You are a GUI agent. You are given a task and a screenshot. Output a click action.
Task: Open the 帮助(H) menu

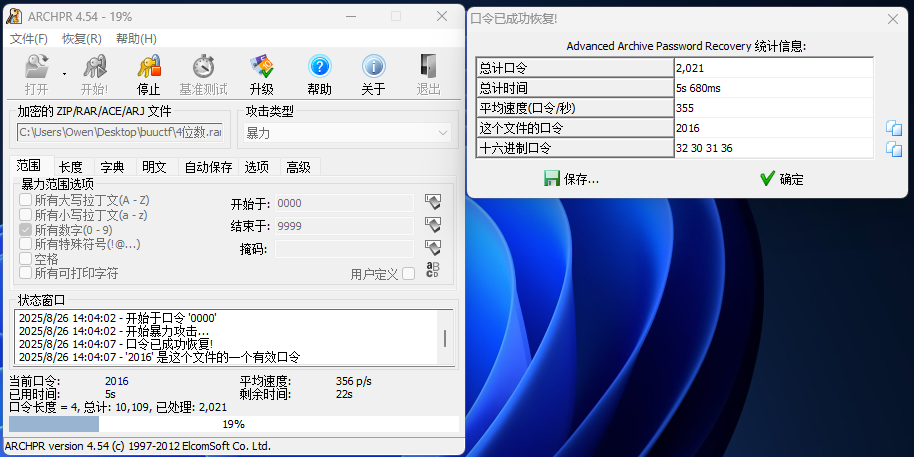tap(136, 38)
